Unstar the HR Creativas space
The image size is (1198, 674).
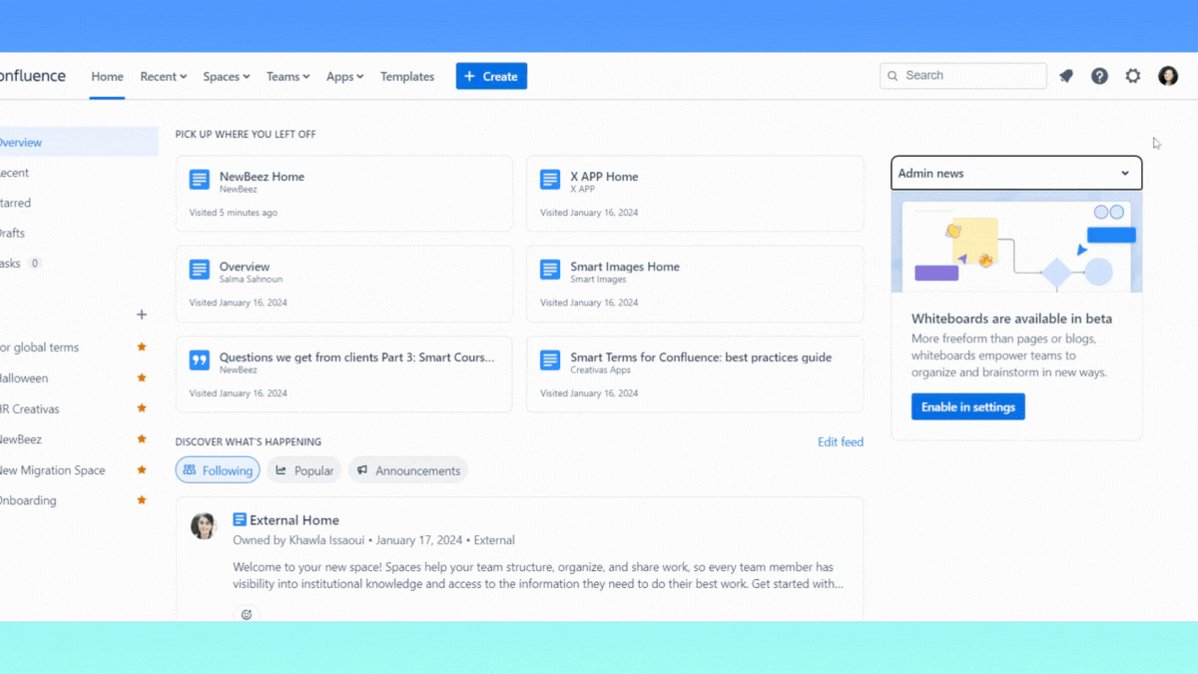pos(141,408)
